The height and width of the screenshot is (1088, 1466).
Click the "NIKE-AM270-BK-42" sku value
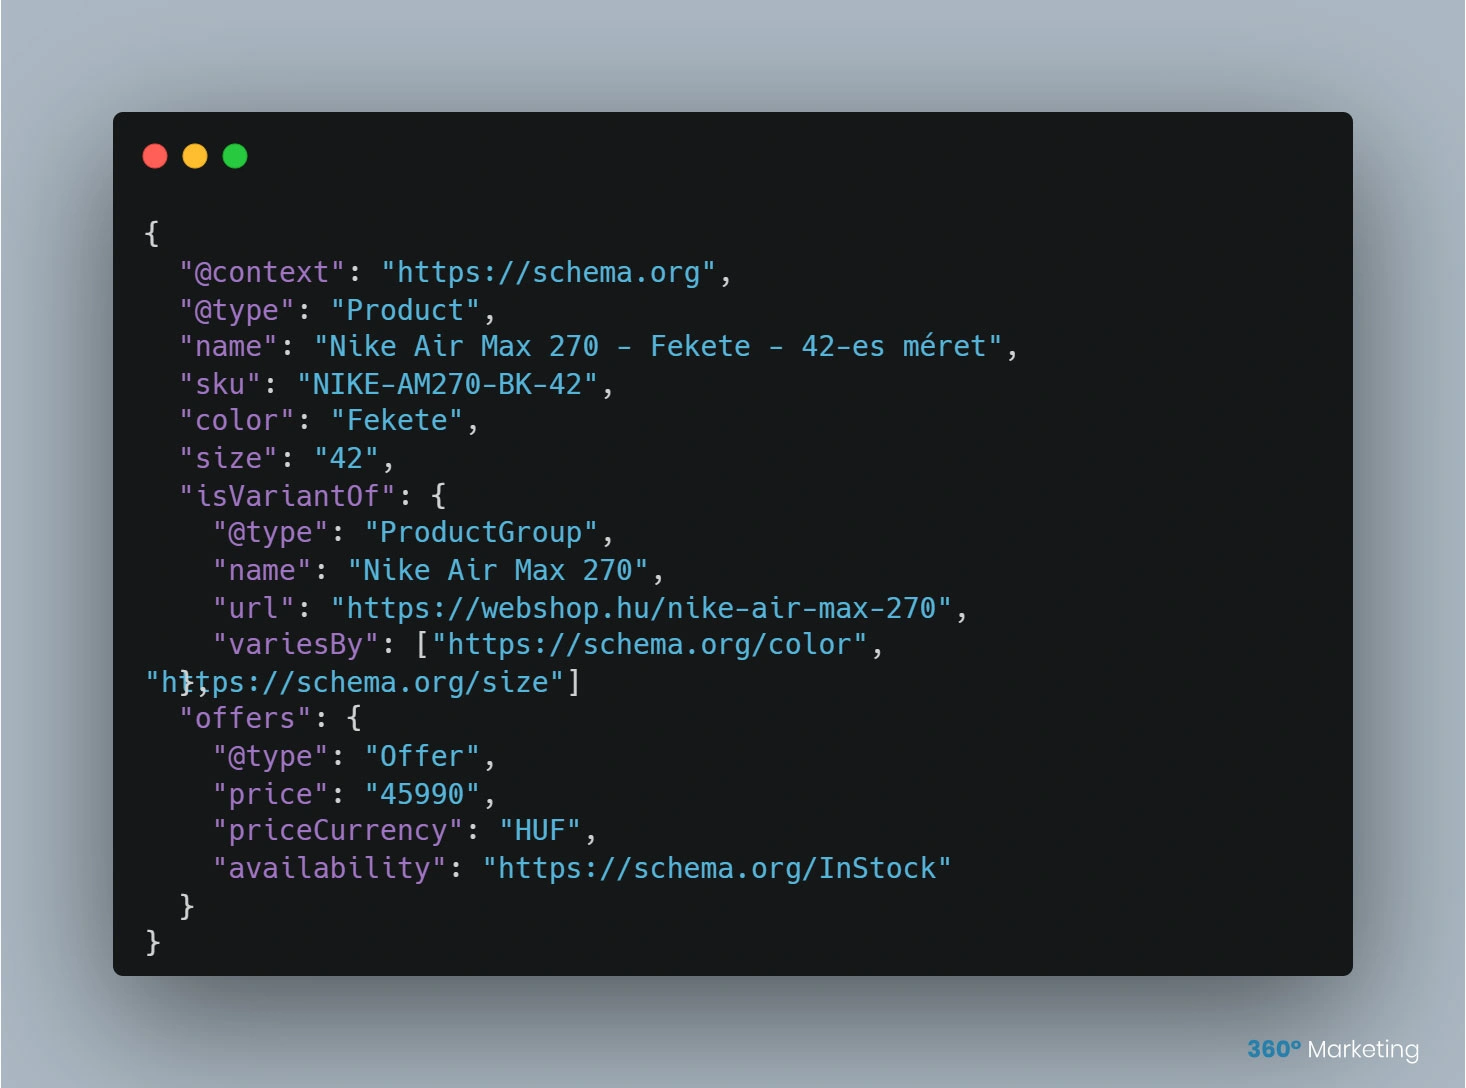click(448, 385)
